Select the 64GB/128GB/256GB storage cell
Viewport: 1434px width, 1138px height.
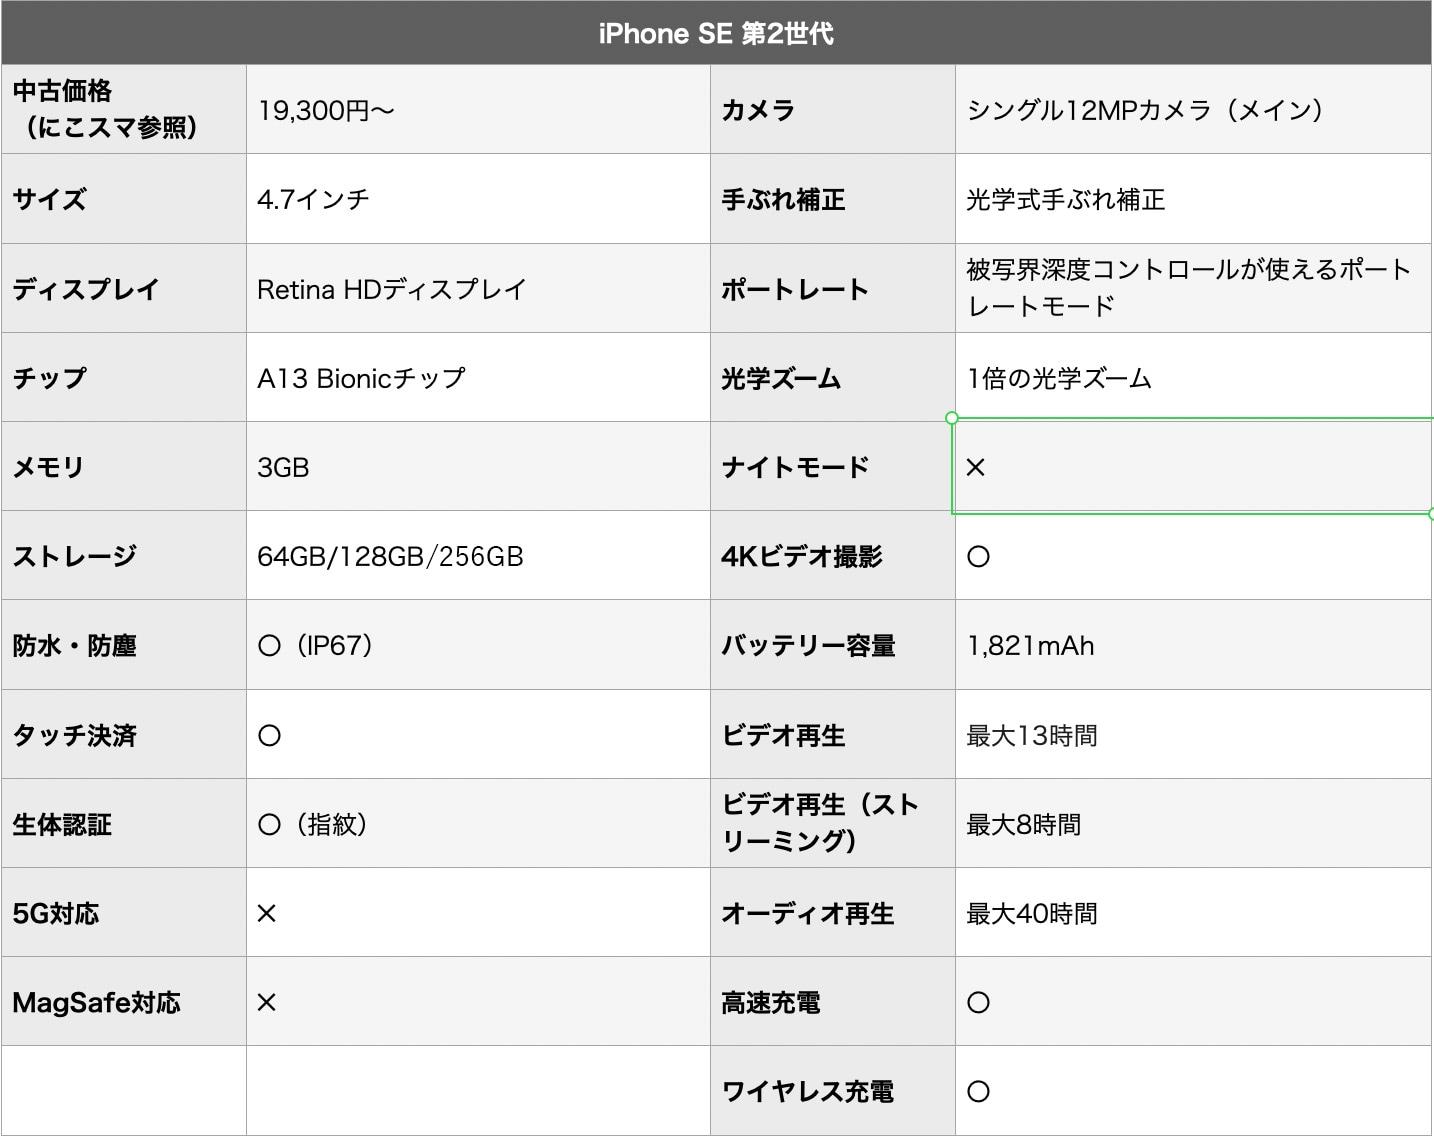[478, 555]
